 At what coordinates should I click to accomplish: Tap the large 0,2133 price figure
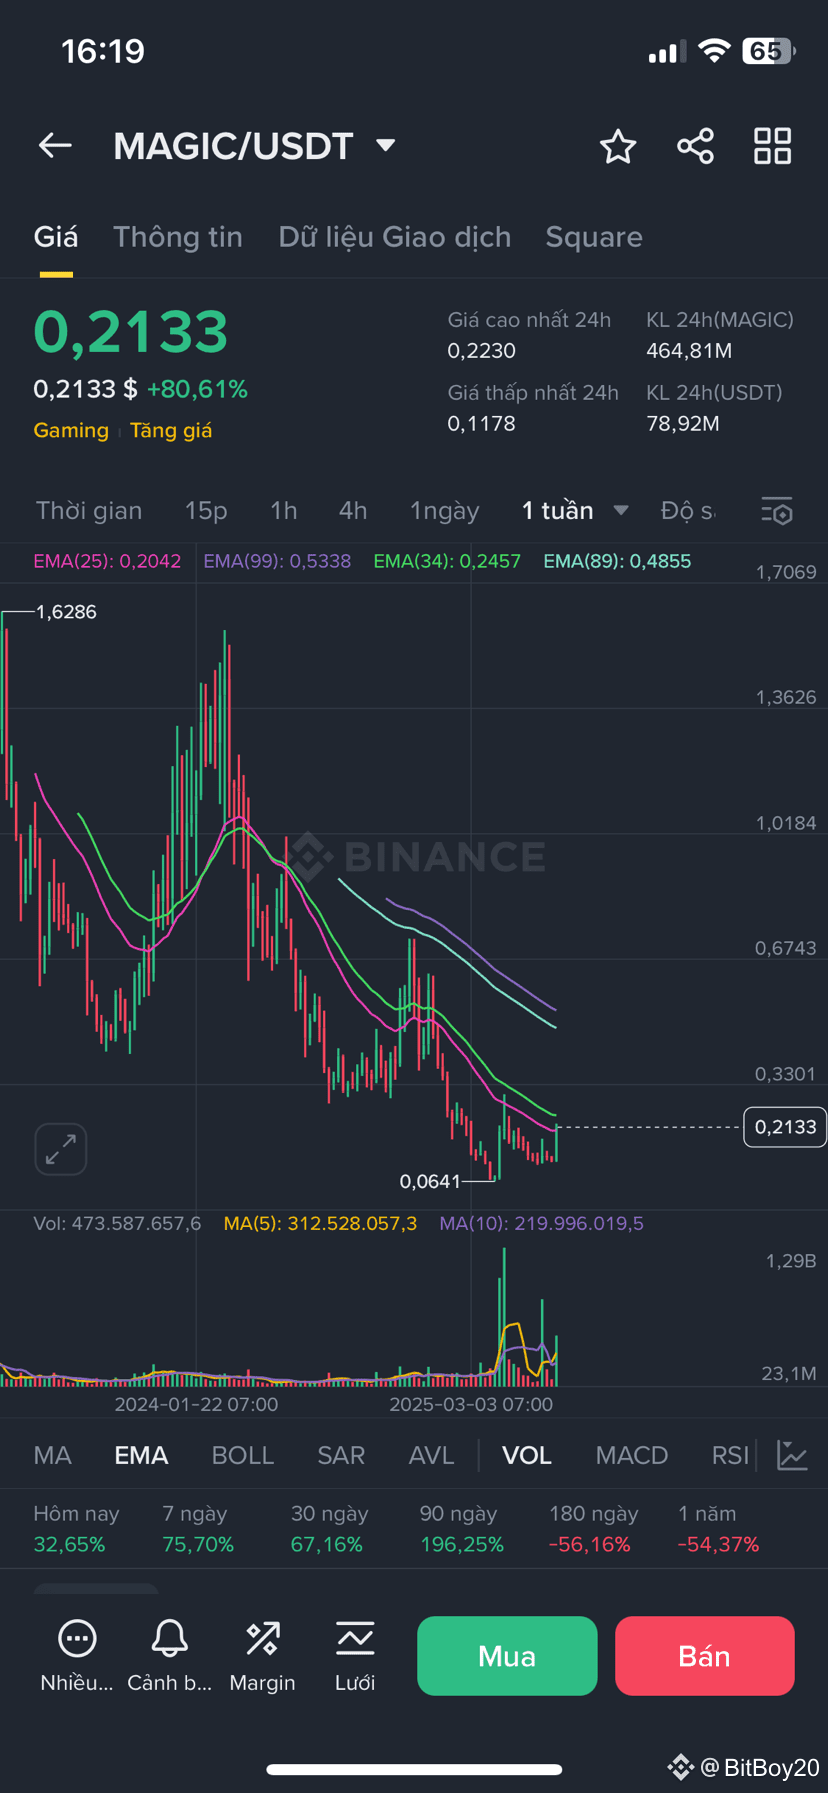tap(131, 332)
